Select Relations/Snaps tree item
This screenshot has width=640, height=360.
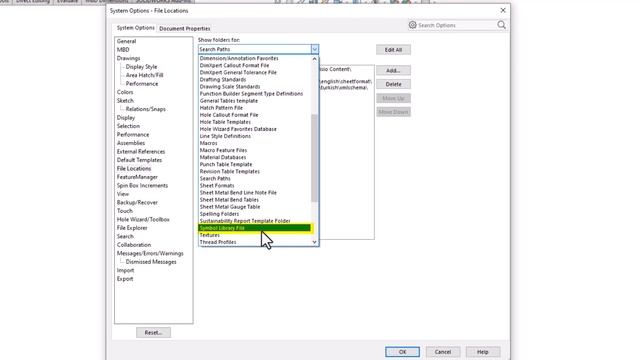tap(145, 109)
